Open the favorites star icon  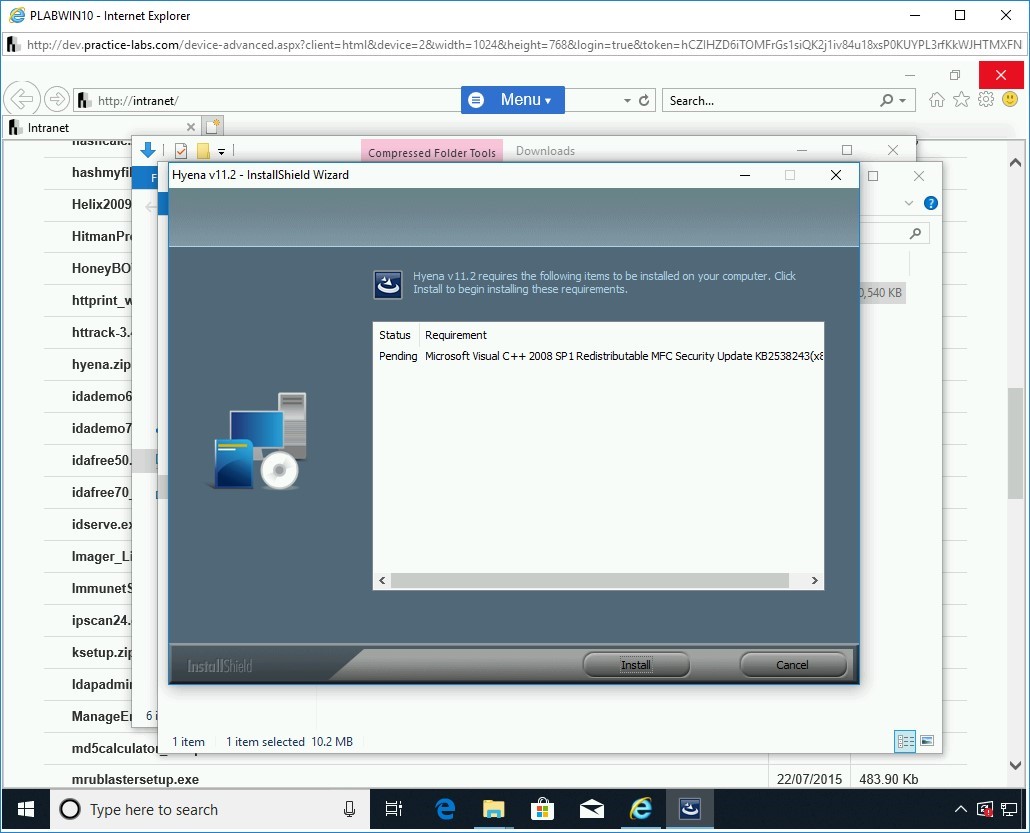(x=961, y=100)
